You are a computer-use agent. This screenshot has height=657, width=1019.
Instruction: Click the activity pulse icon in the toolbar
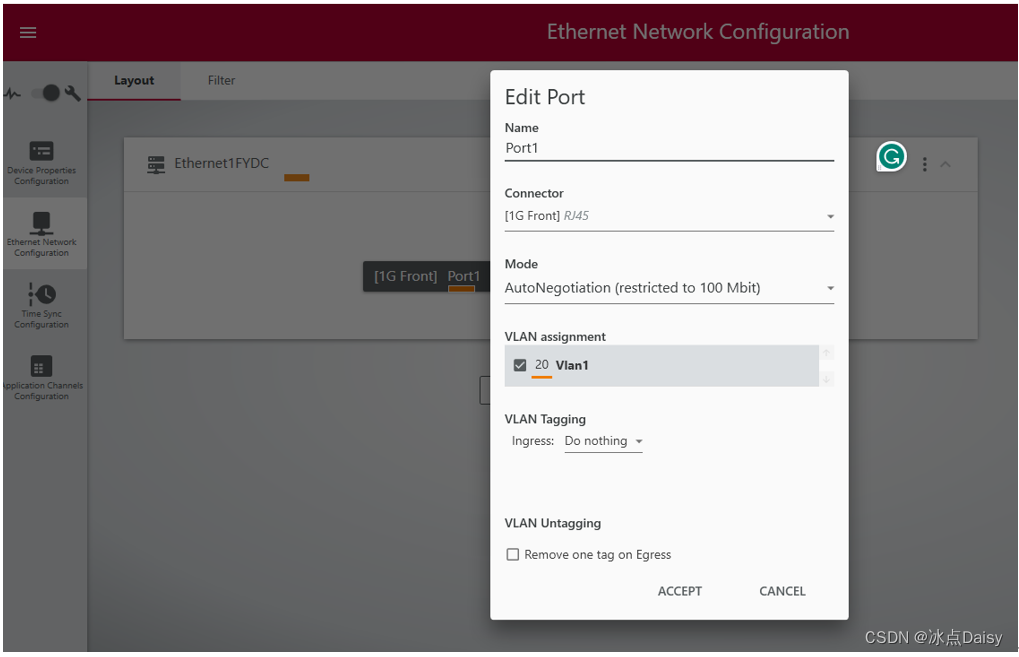click(14, 92)
